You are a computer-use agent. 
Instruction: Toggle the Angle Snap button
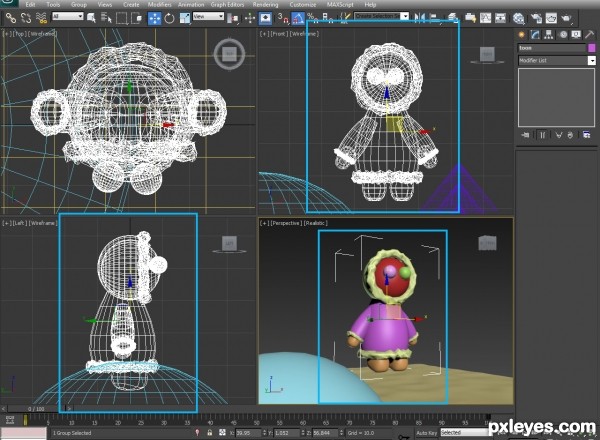click(x=298, y=18)
